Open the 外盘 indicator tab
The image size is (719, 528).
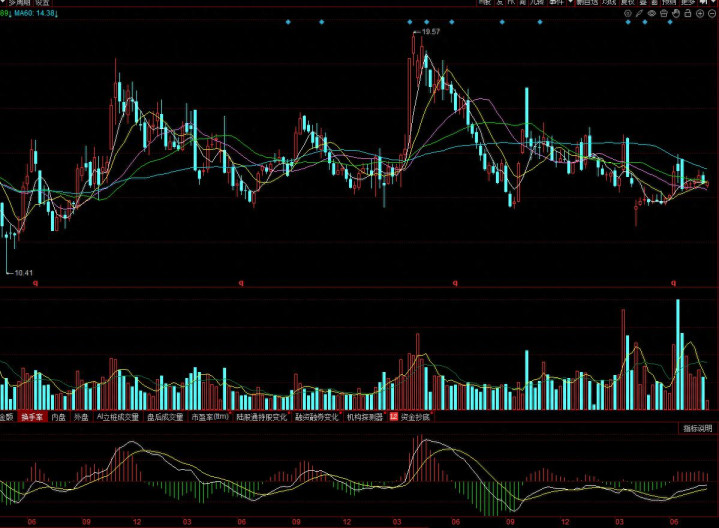tap(81, 417)
